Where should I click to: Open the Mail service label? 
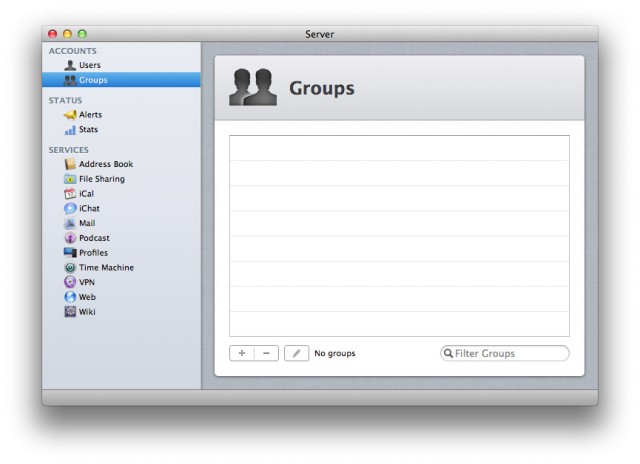(x=87, y=223)
